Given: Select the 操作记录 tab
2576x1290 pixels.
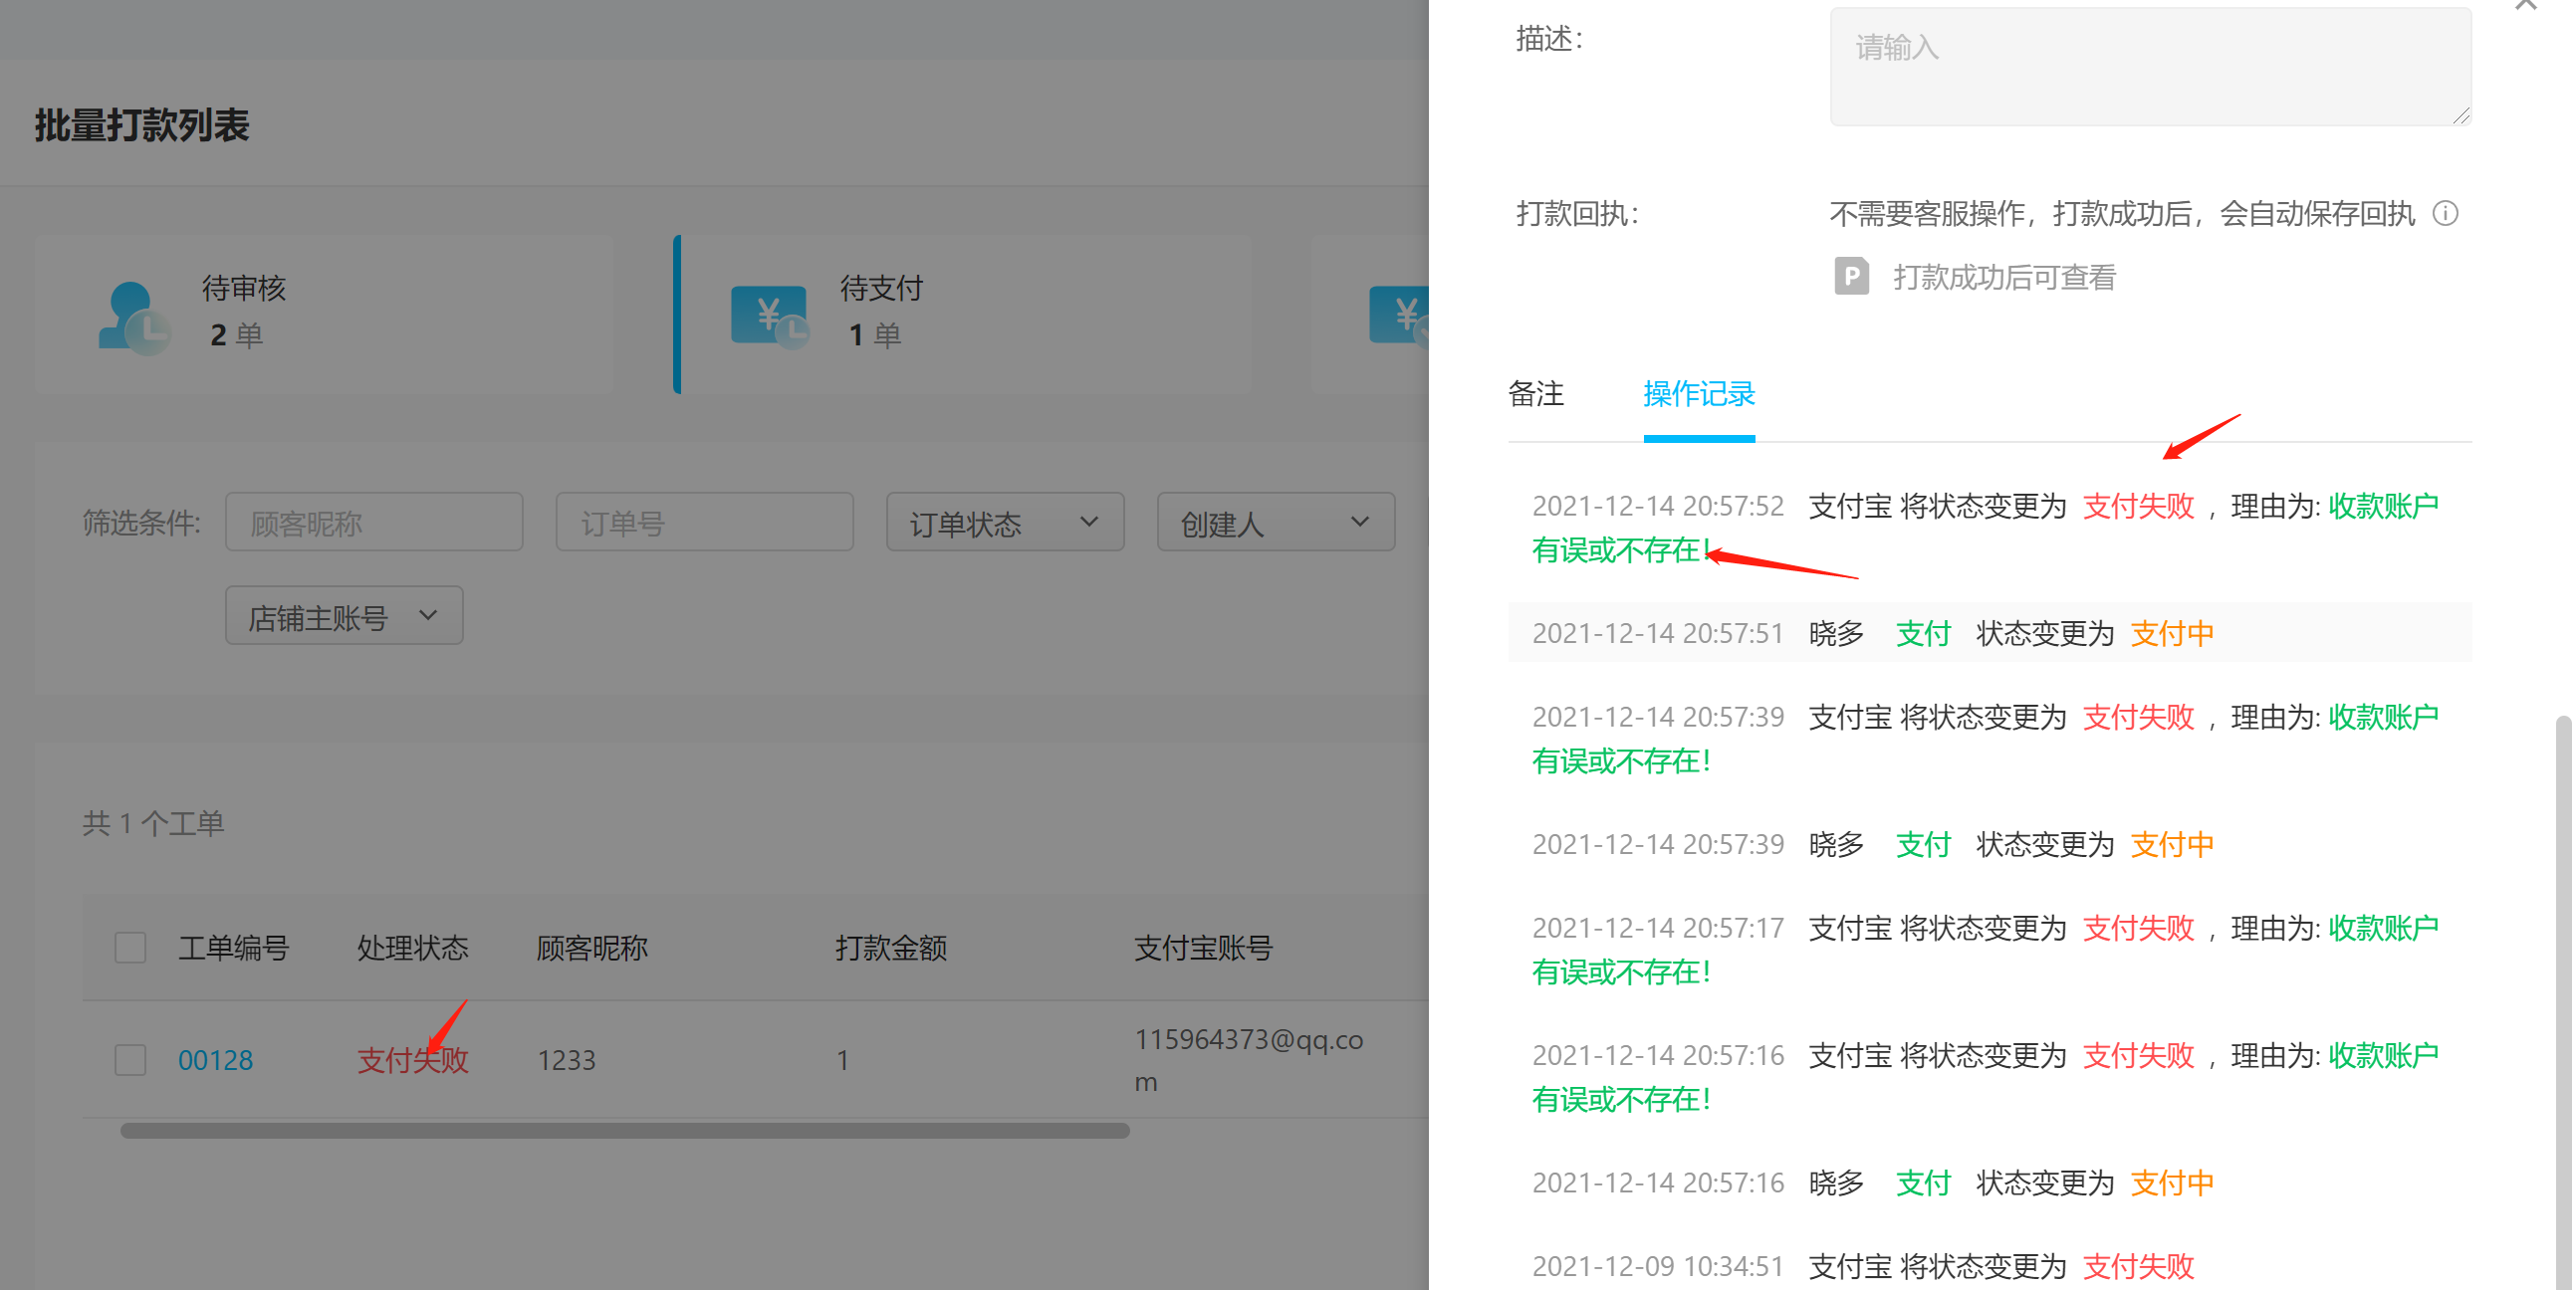Looking at the screenshot, I should pos(1699,394).
